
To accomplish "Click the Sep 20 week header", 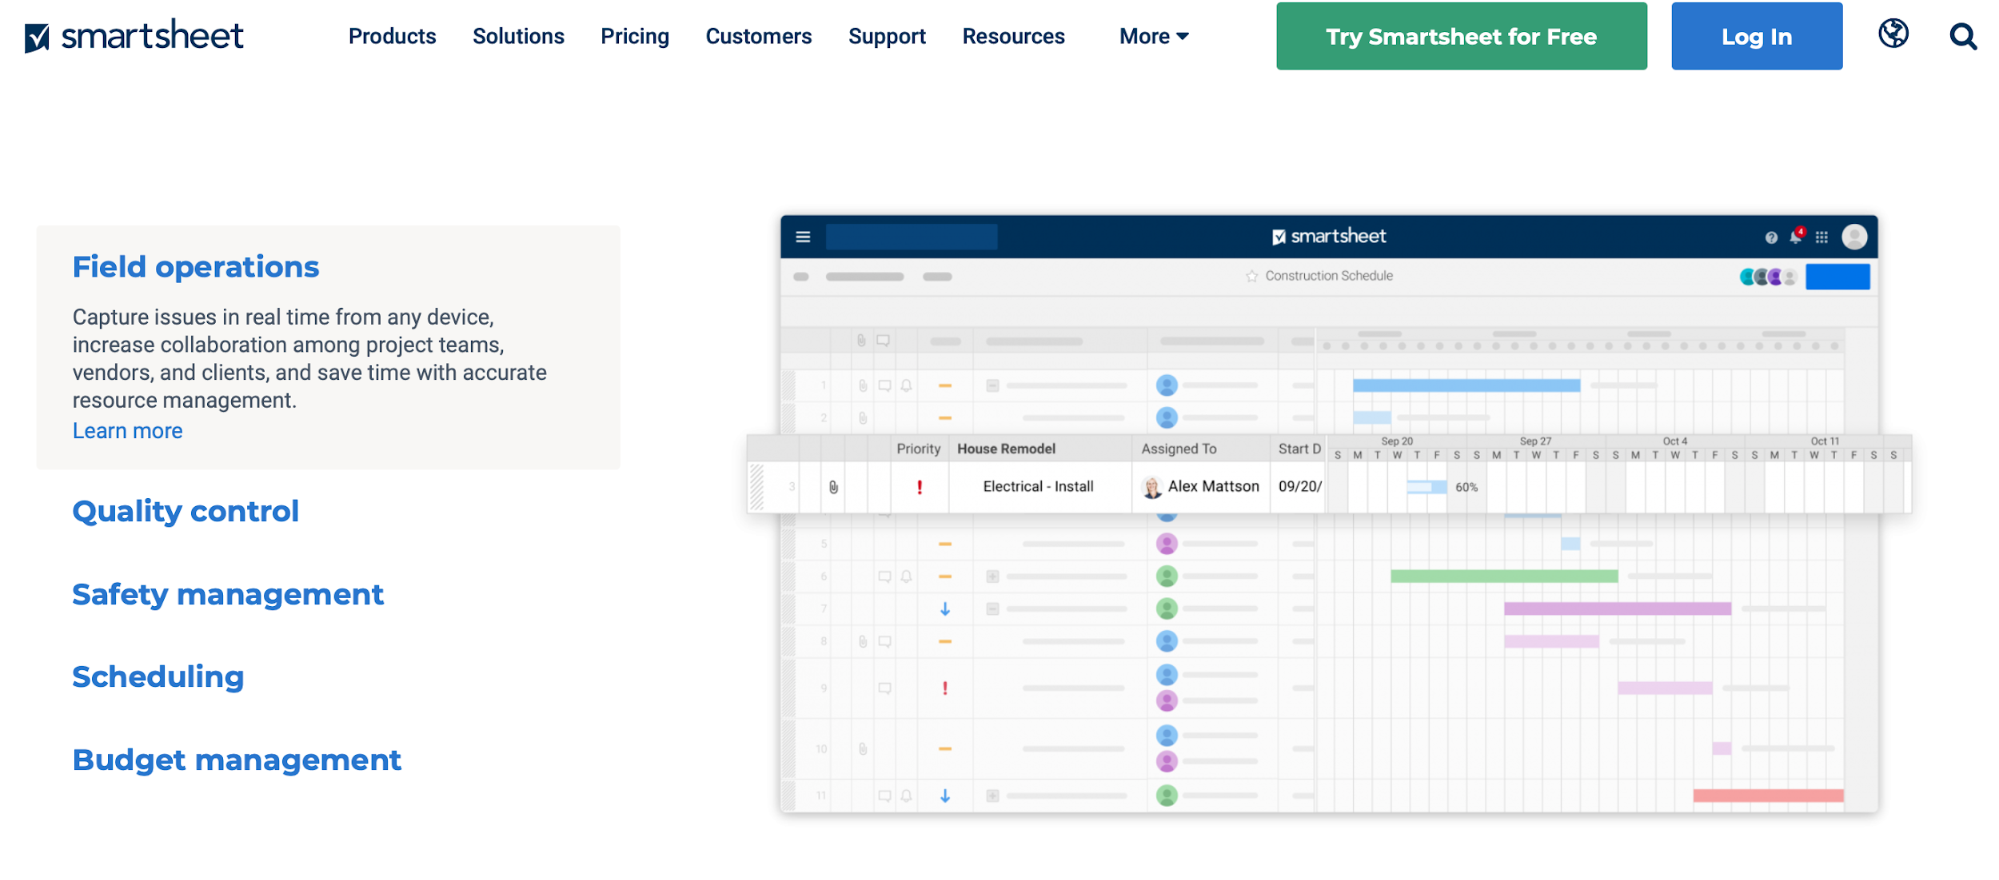I will pyautogui.click(x=1397, y=441).
